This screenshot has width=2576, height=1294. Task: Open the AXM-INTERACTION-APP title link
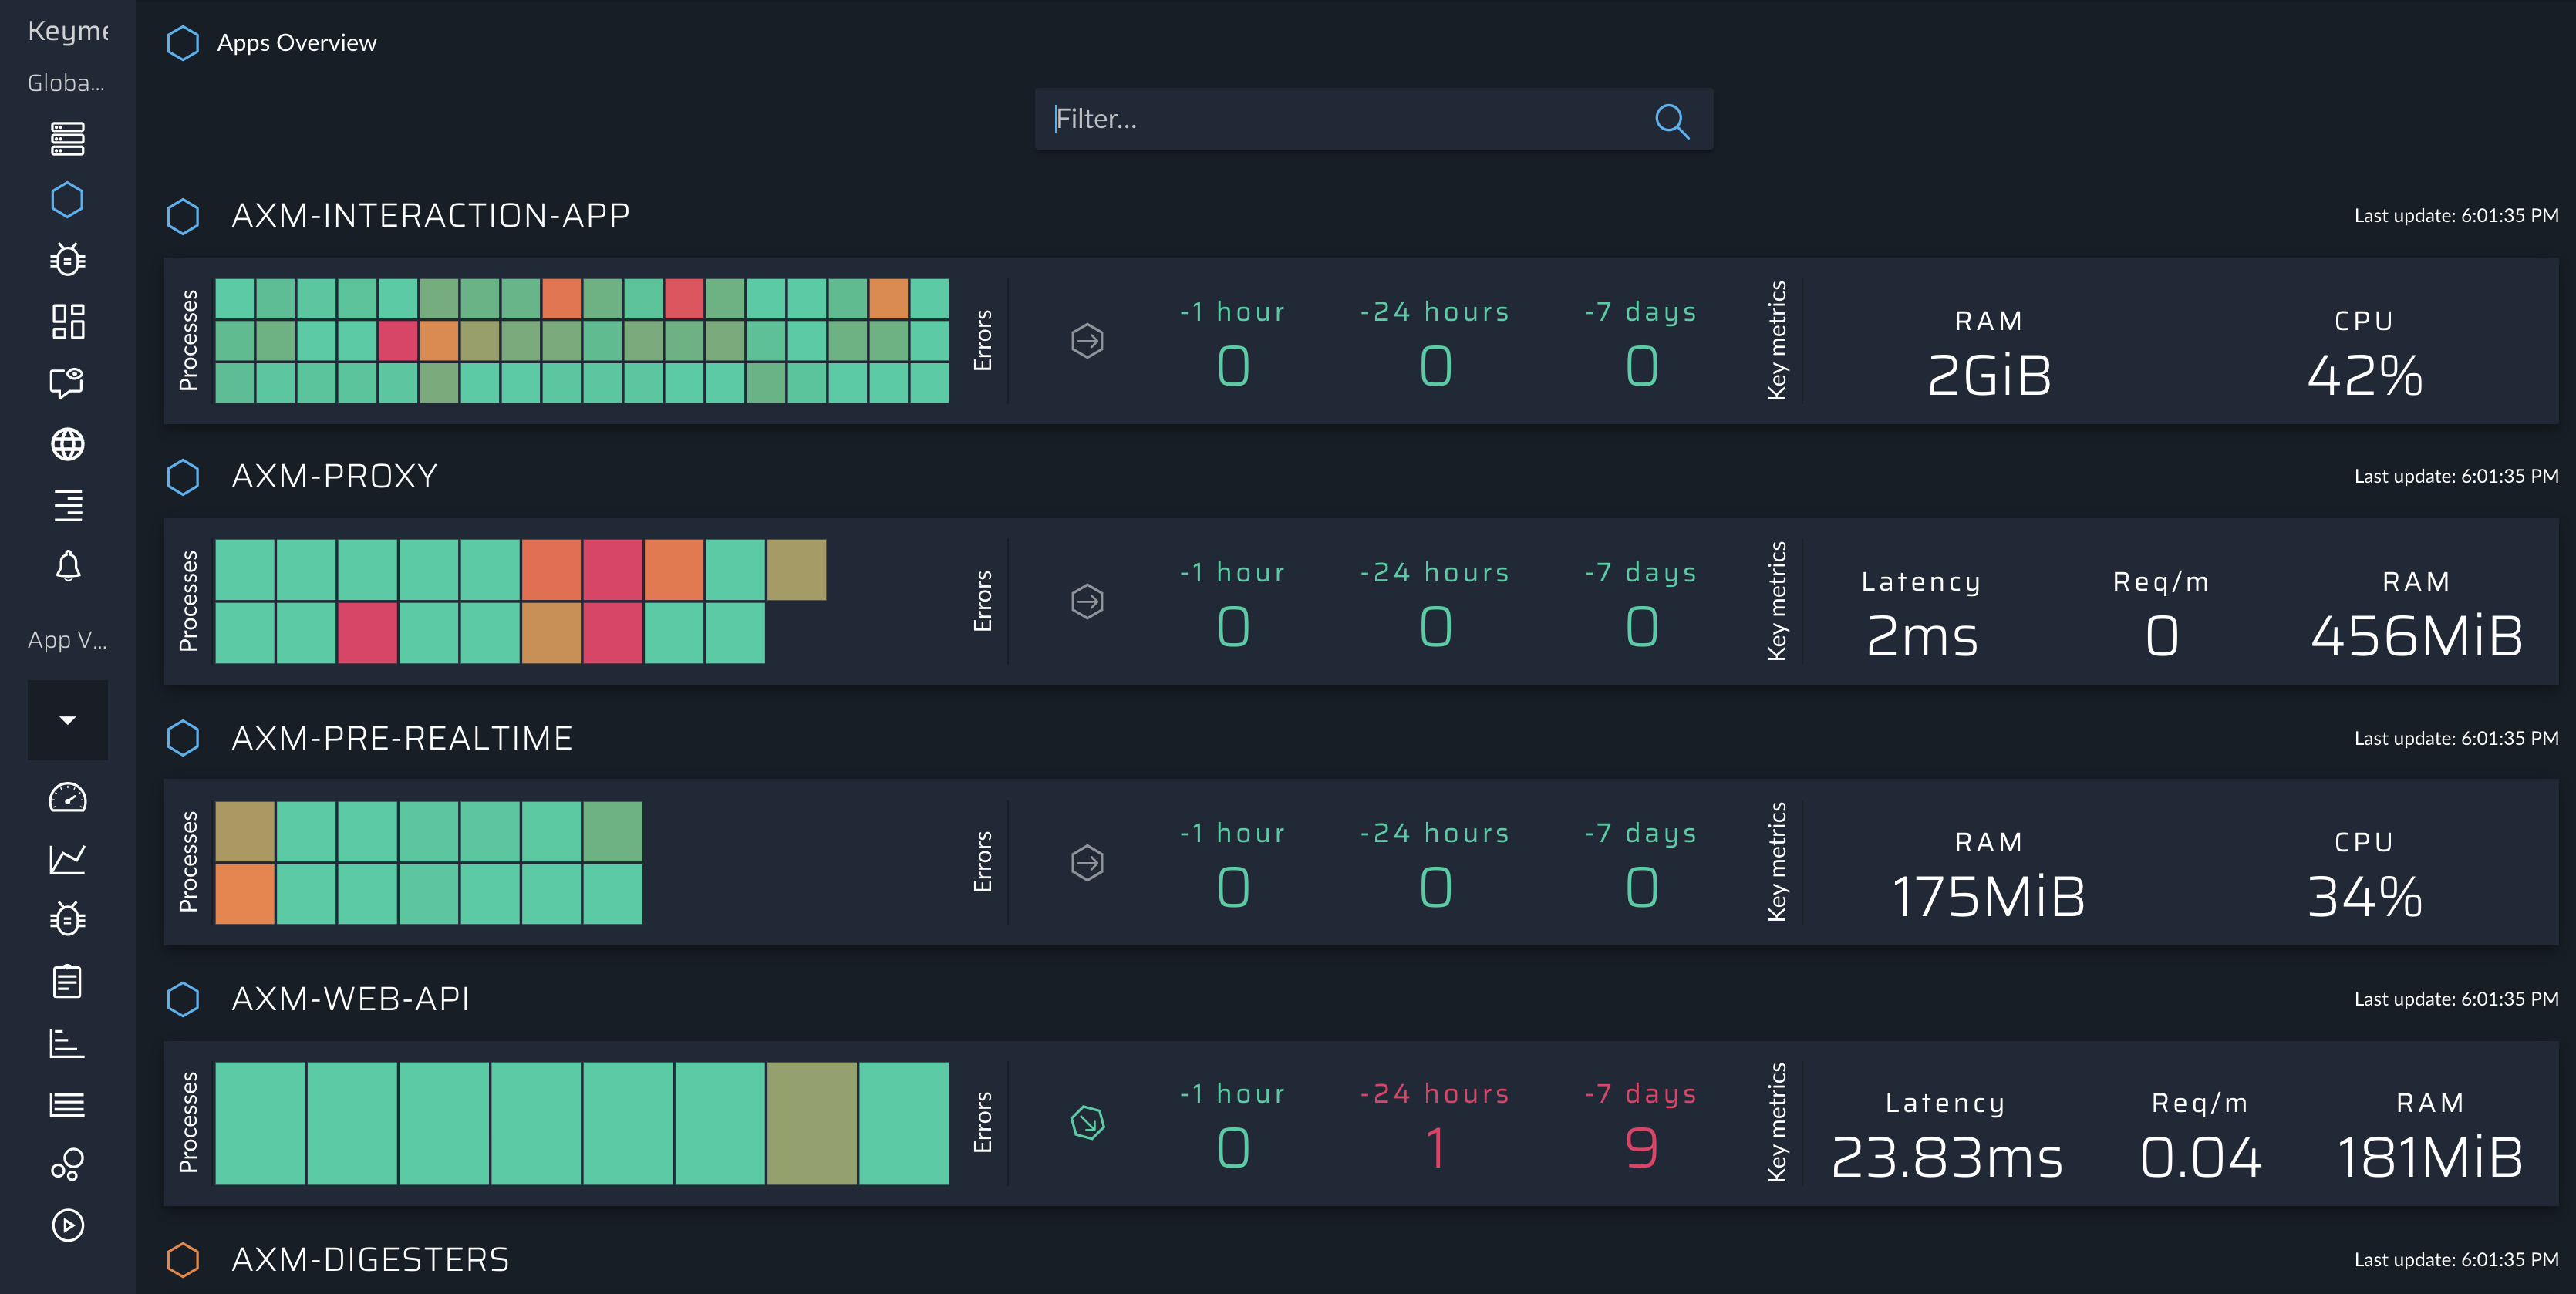(x=430, y=216)
